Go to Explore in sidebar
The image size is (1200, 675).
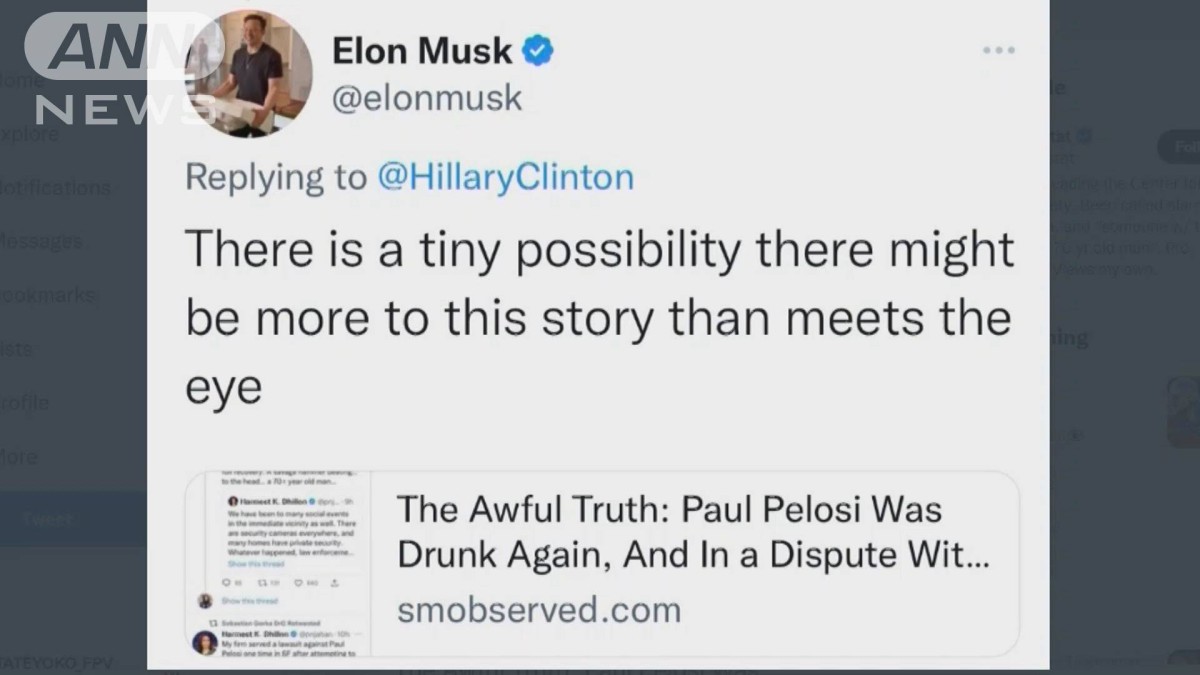tap(30, 133)
